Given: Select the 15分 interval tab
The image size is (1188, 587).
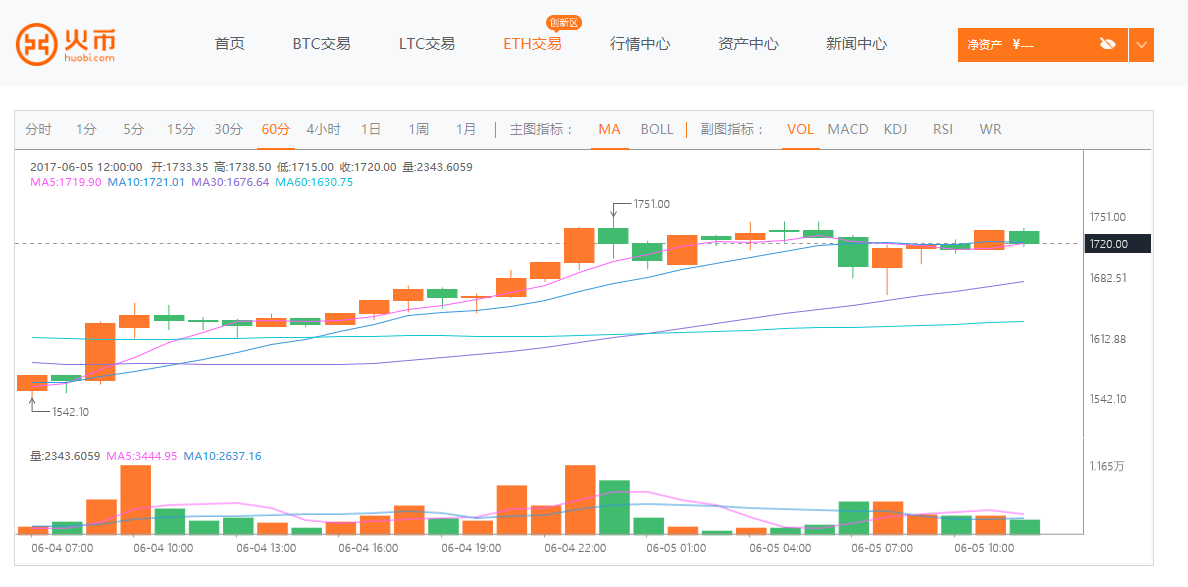Looking at the screenshot, I should tap(181, 129).
